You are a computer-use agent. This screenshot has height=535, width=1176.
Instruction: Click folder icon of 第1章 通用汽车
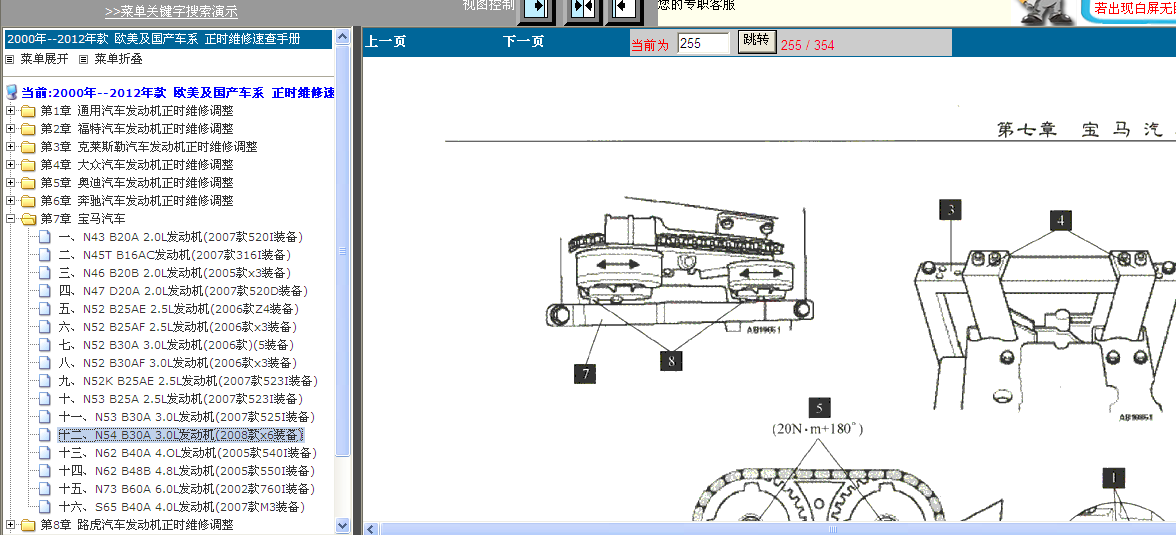pos(28,111)
